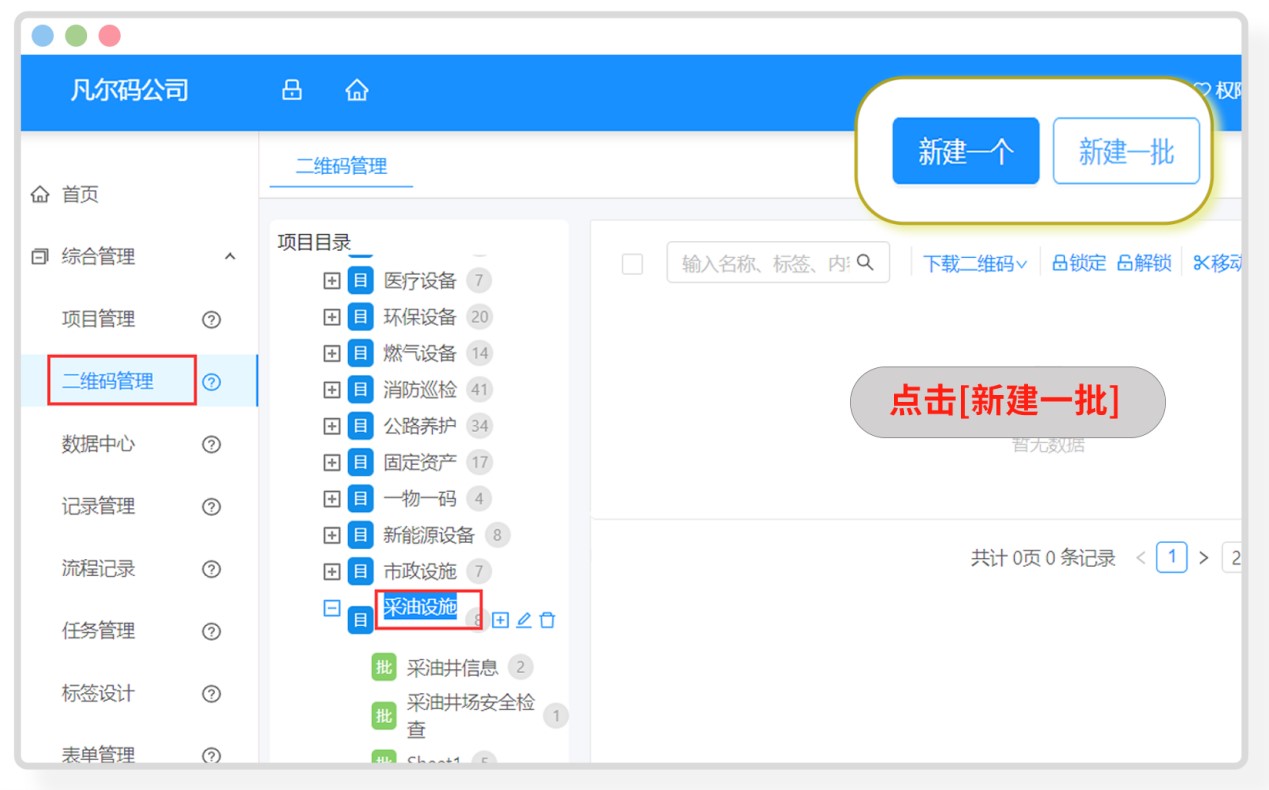Collapse the 采油设施 folder
Screen dimensions: 1269x790
pos(332,608)
